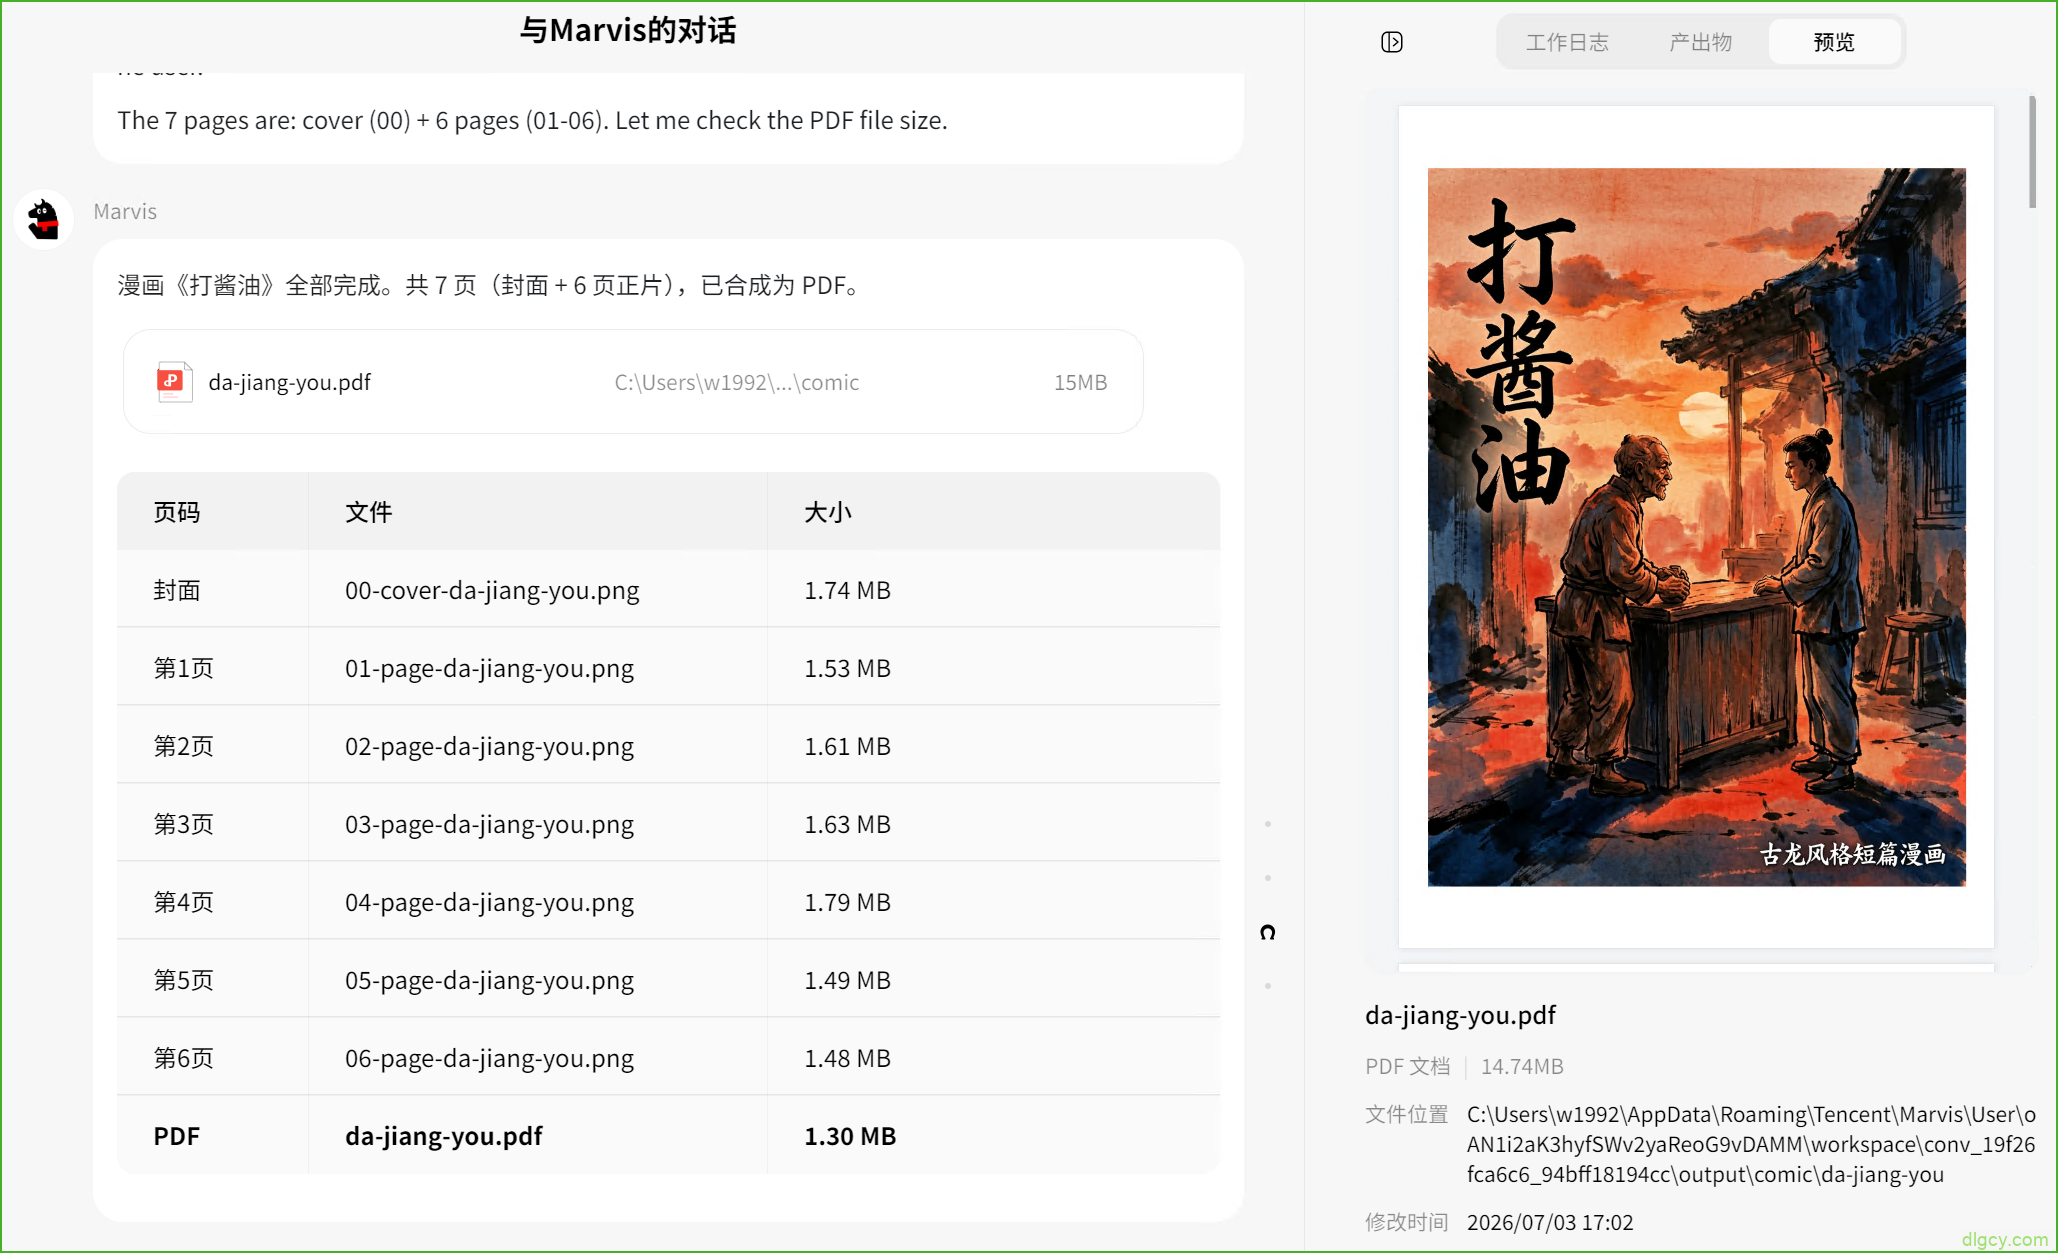Click the 03-page-da-jiang-you.png file entry

click(x=489, y=824)
